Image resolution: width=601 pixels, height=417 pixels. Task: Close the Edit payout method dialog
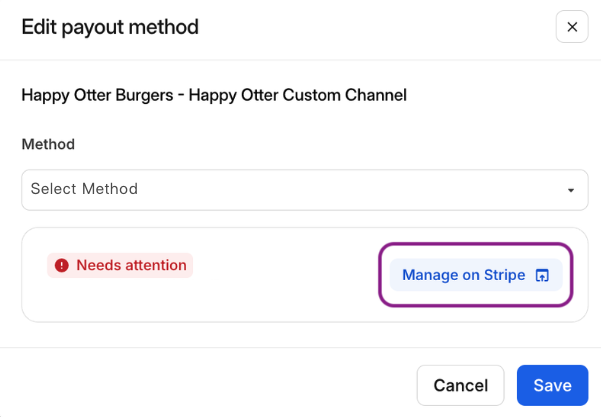(x=572, y=27)
